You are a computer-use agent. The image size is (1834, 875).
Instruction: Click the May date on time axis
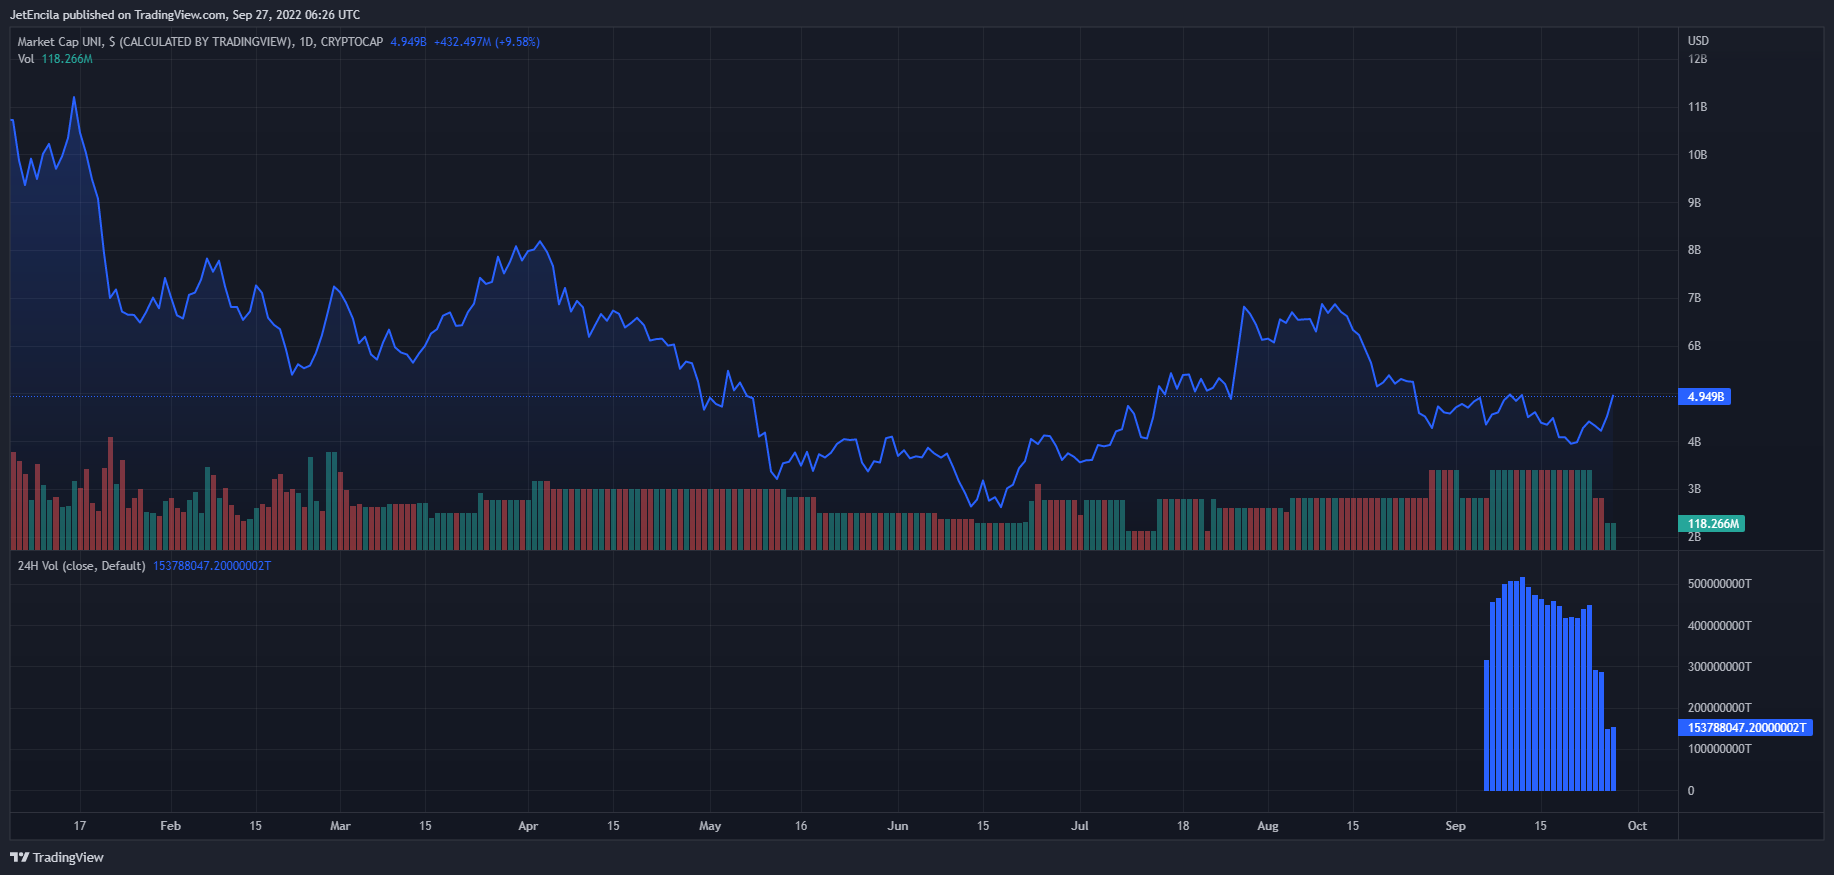pos(710,826)
